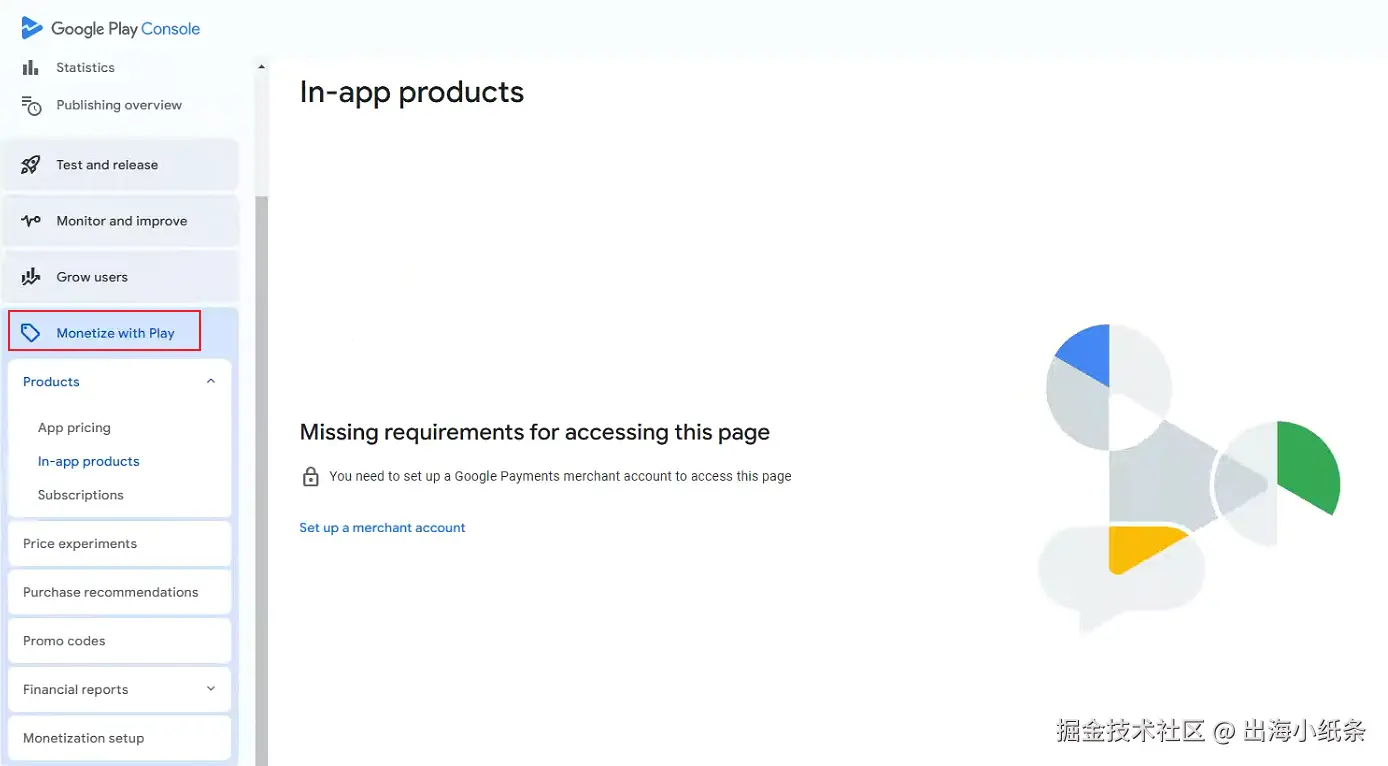
Task: Open App pricing in the sidebar
Action: click(74, 428)
